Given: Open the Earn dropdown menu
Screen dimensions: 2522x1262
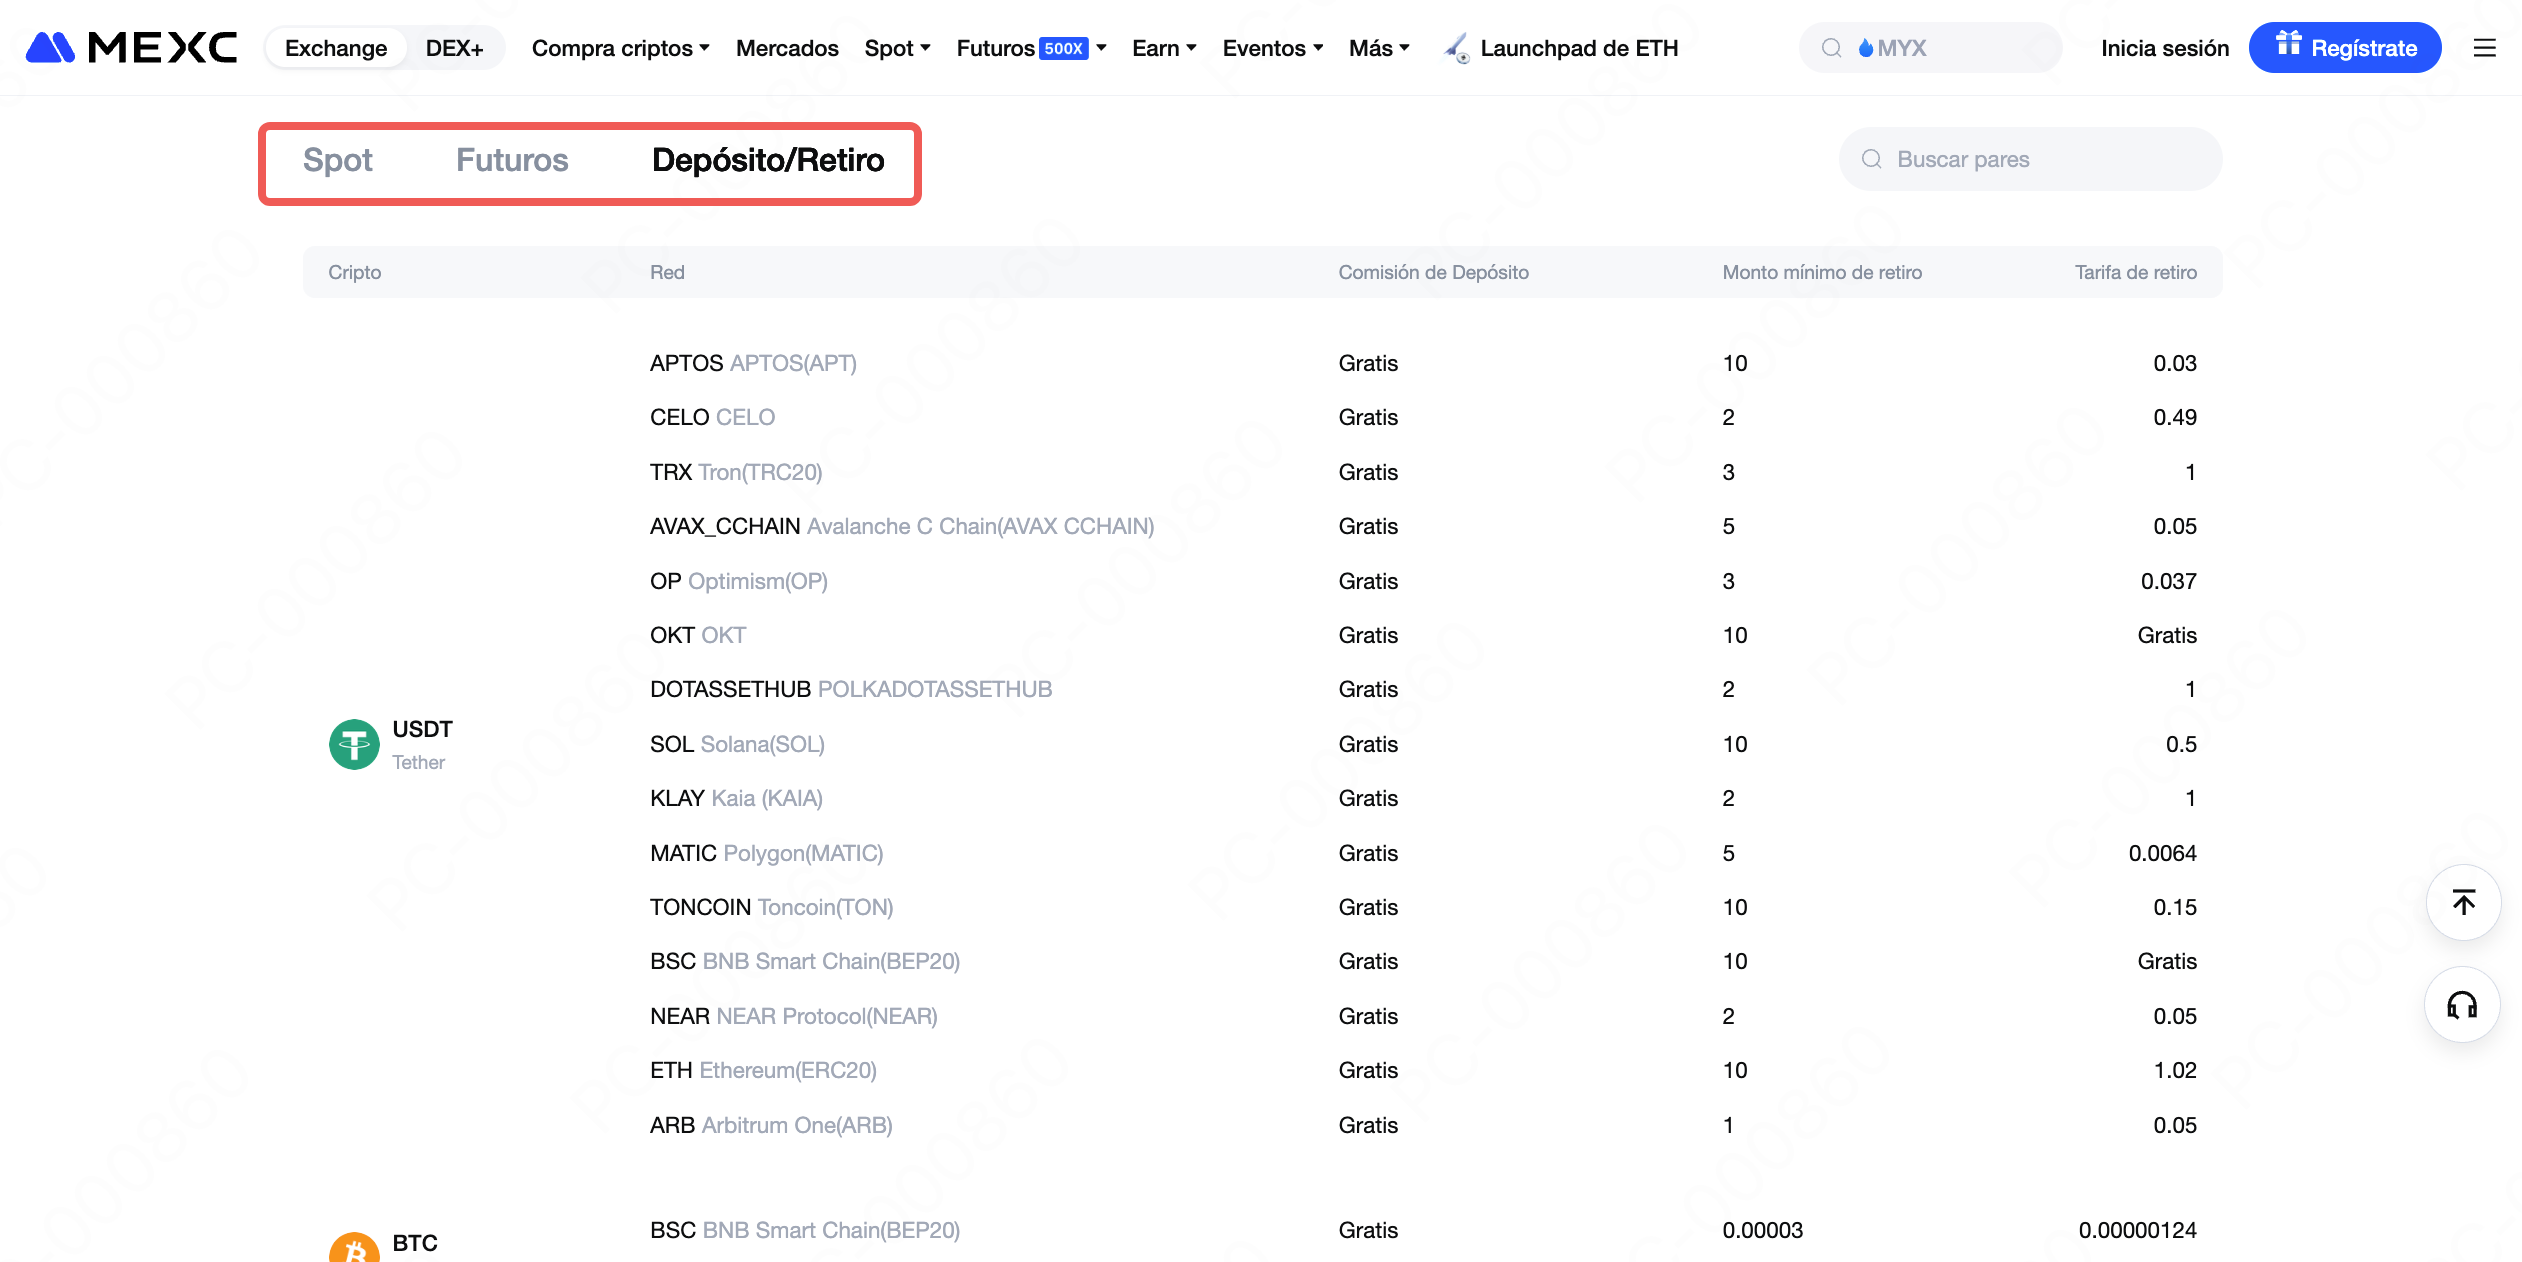Looking at the screenshot, I should coord(1163,48).
